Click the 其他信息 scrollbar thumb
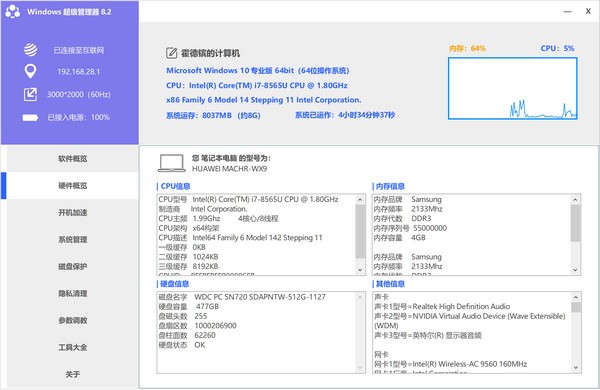 (576, 307)
